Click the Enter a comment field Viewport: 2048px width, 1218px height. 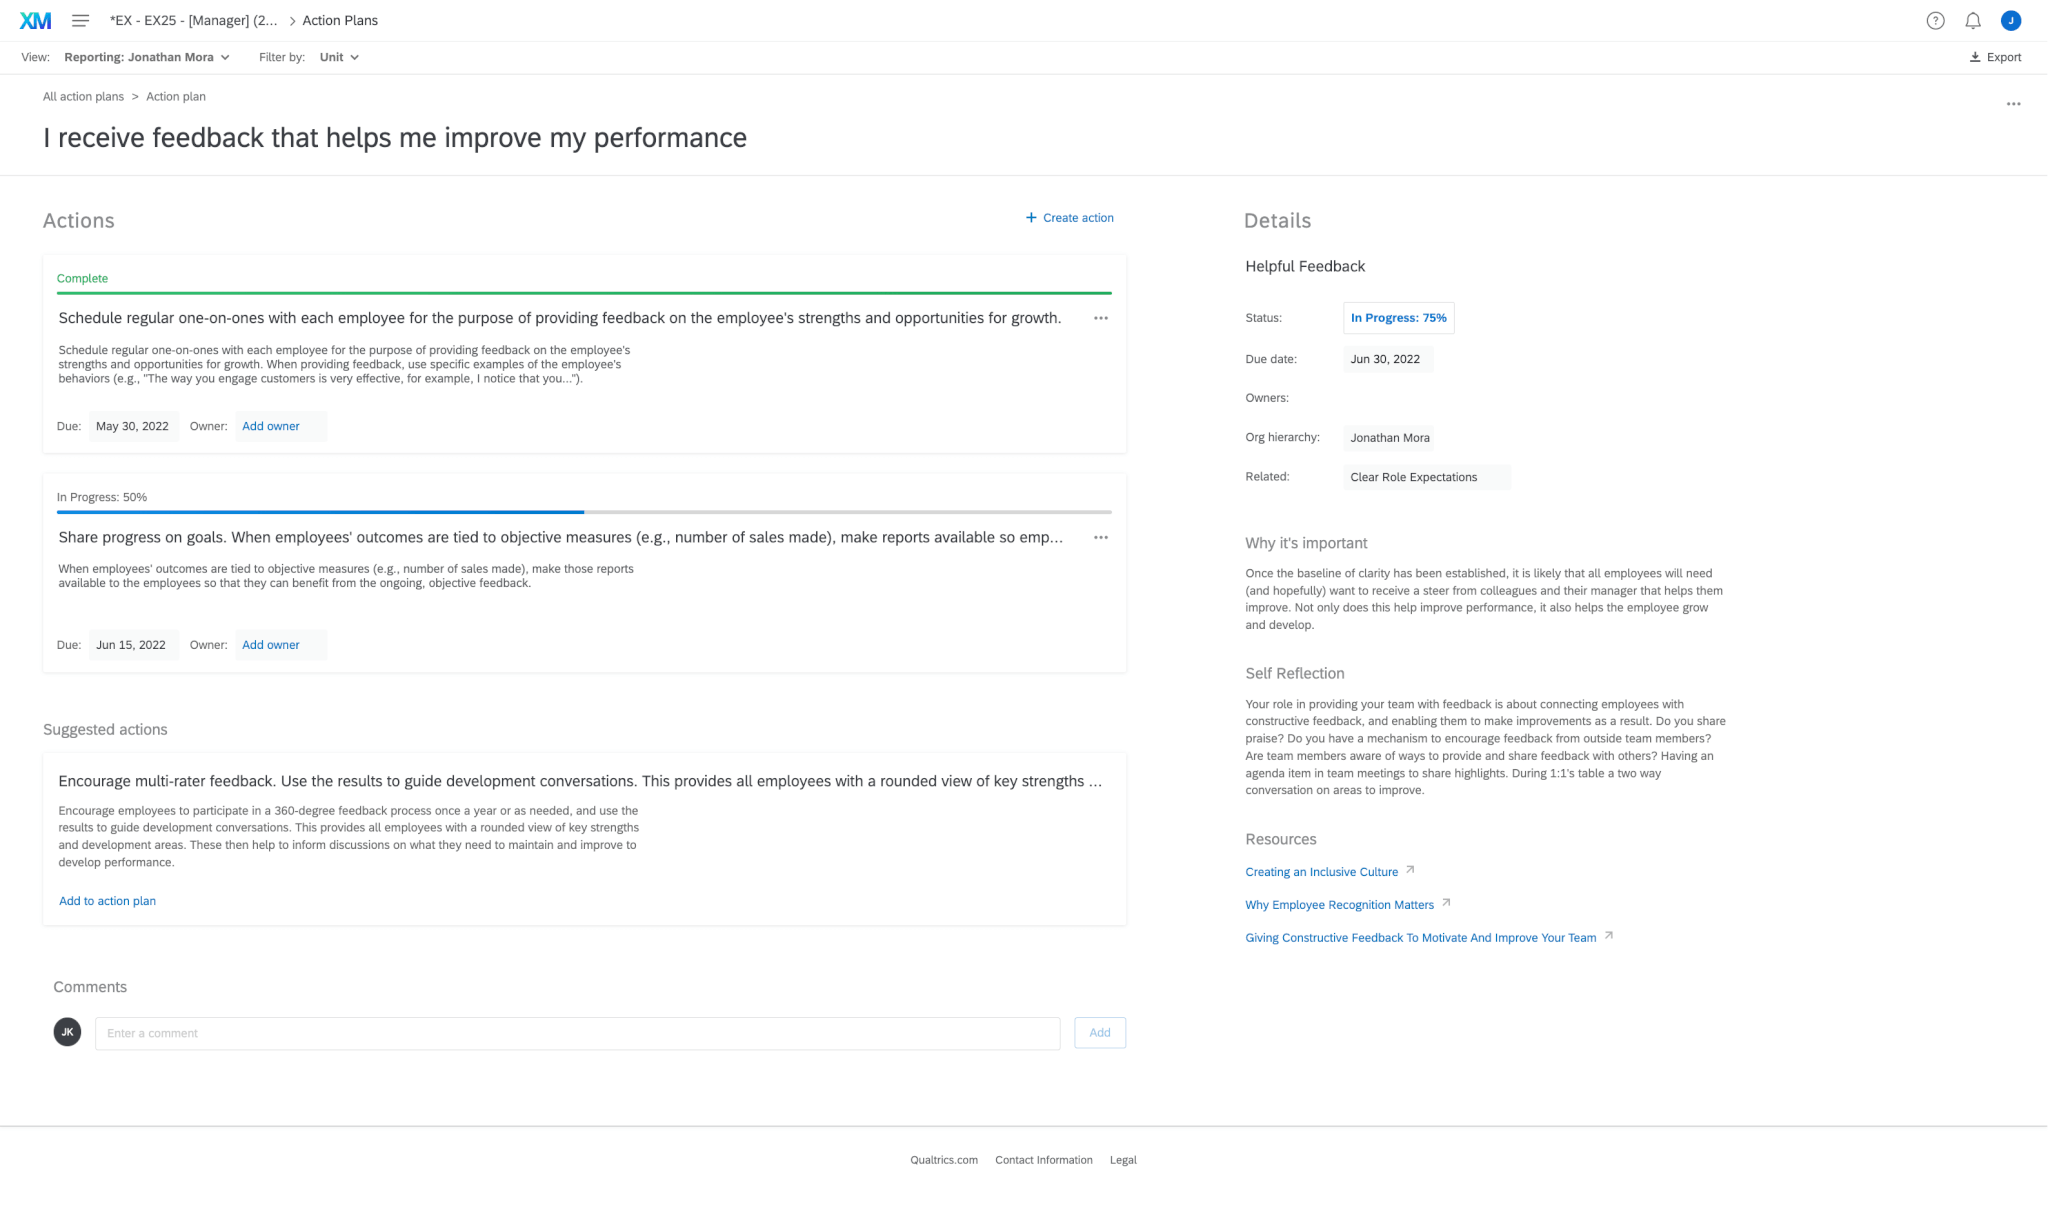coord(577,1033)
